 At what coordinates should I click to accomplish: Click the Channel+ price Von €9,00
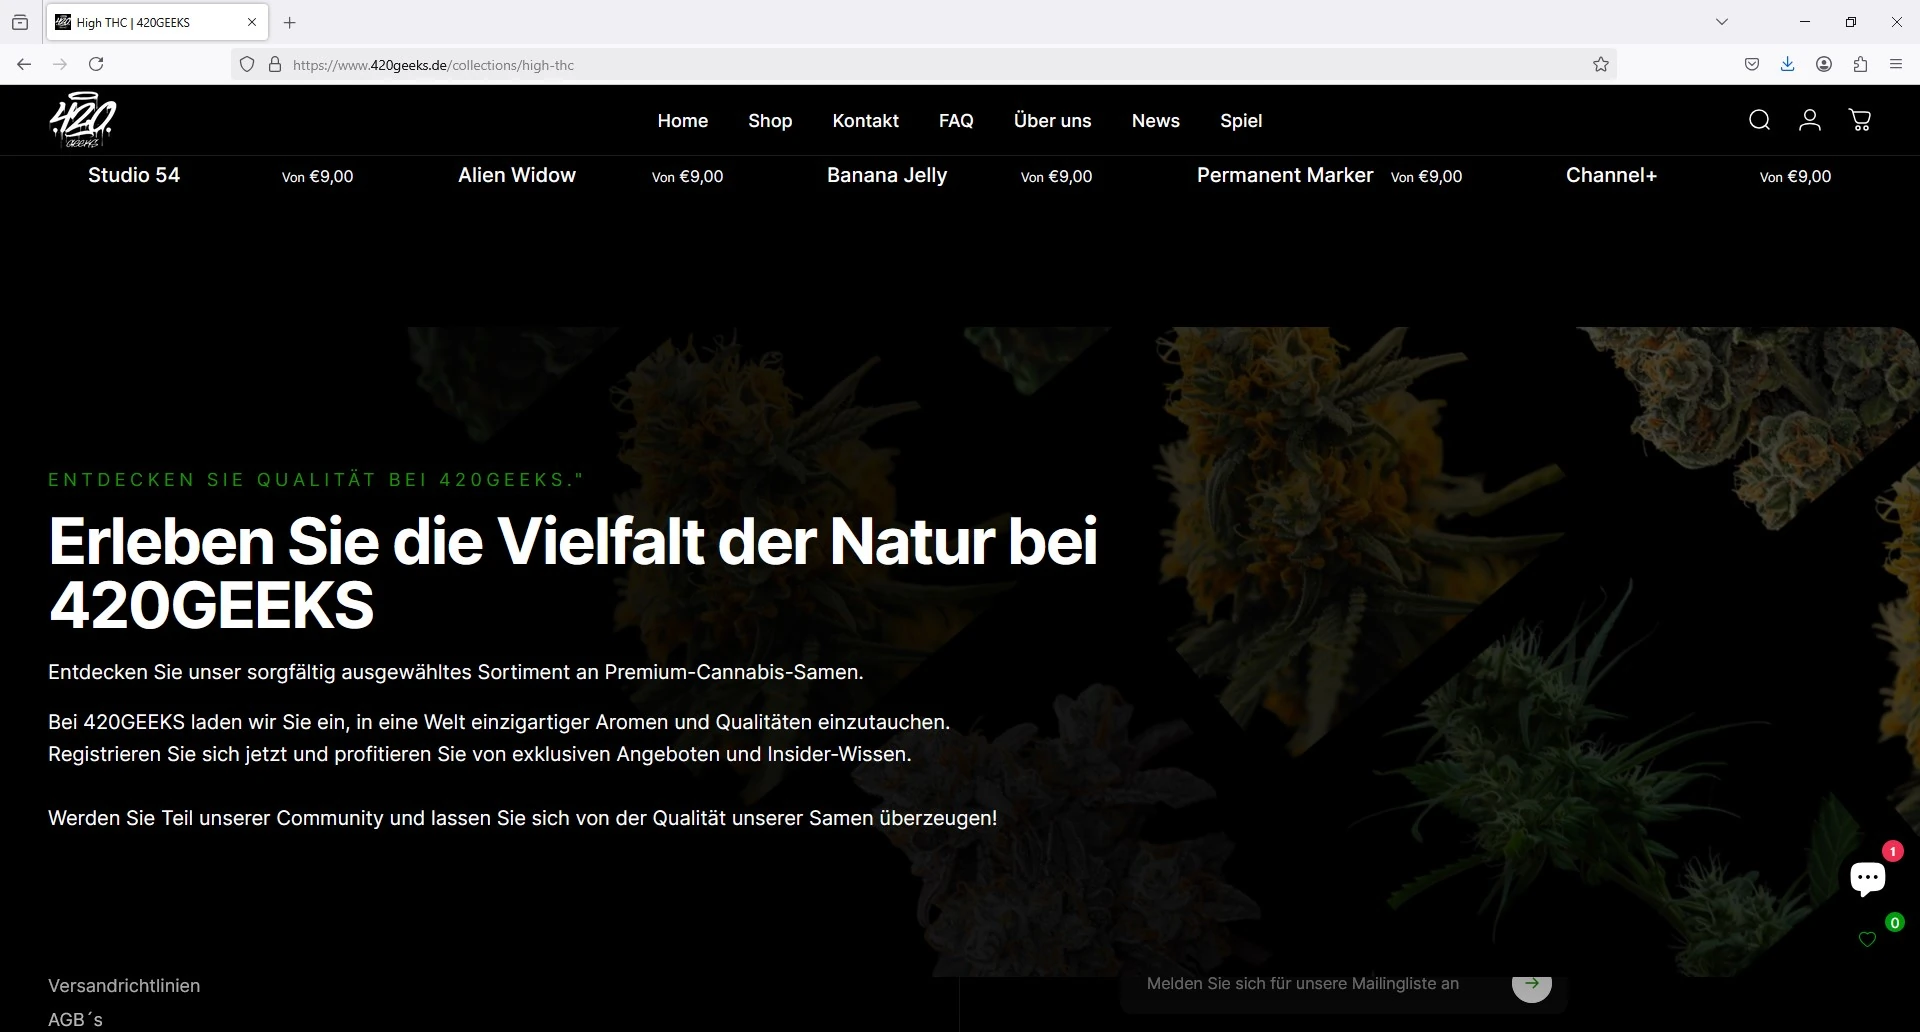point(1796,176)
